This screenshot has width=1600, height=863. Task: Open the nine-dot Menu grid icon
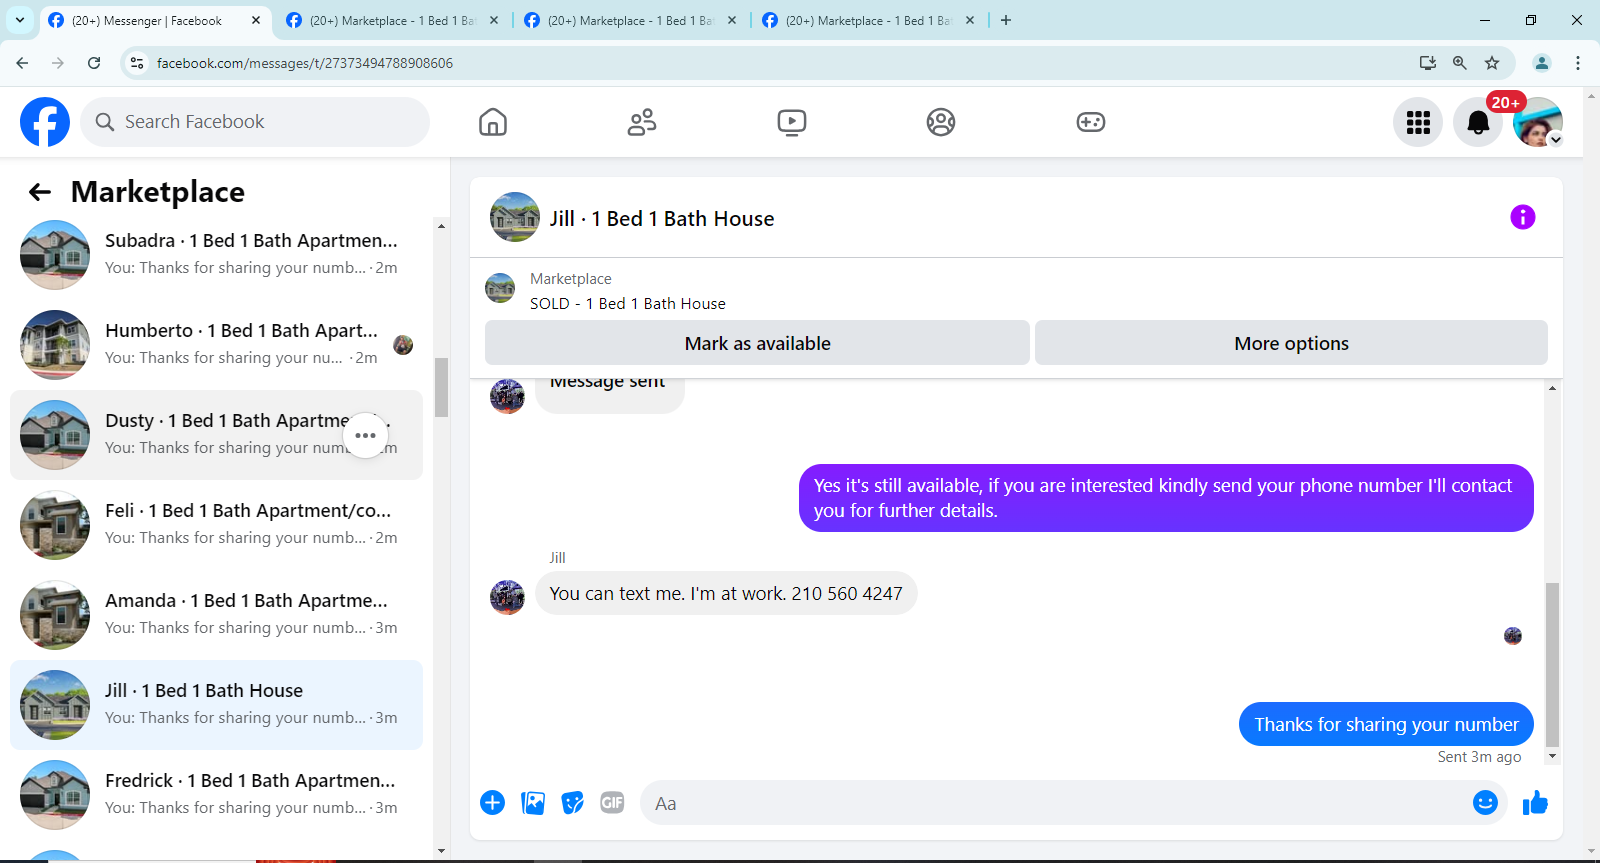(1418, 122)
